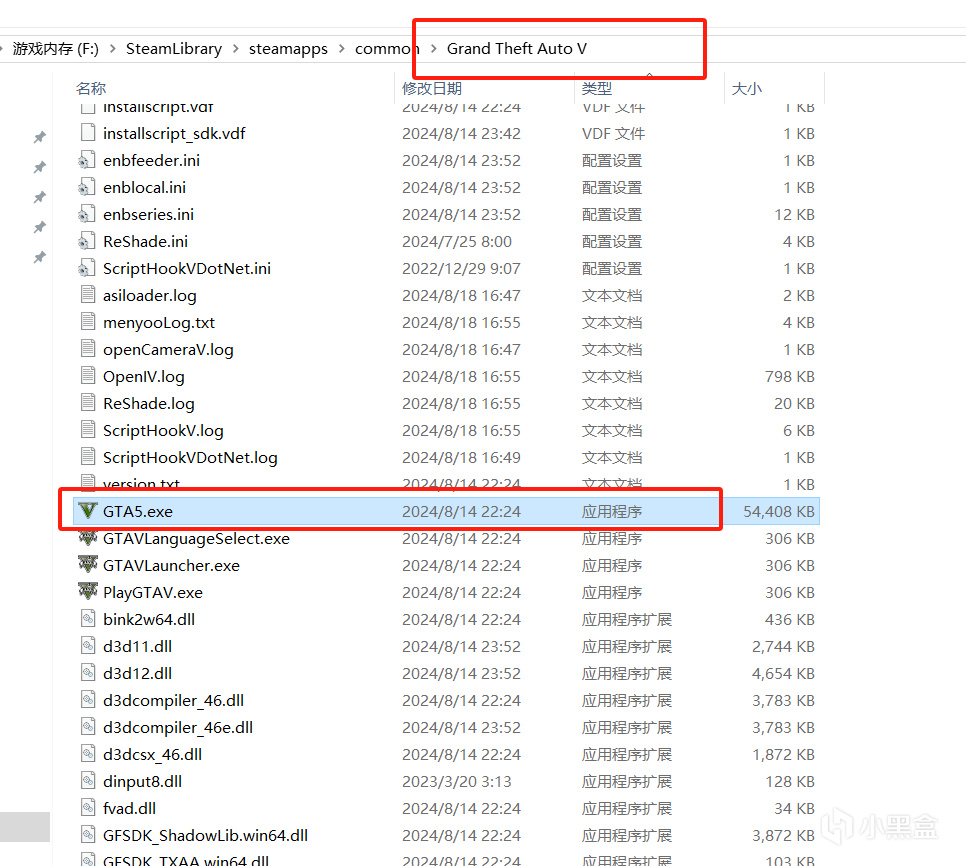Sort by the 类型 column header
This screenshot has height=866, width=966.
click(597, 89)
